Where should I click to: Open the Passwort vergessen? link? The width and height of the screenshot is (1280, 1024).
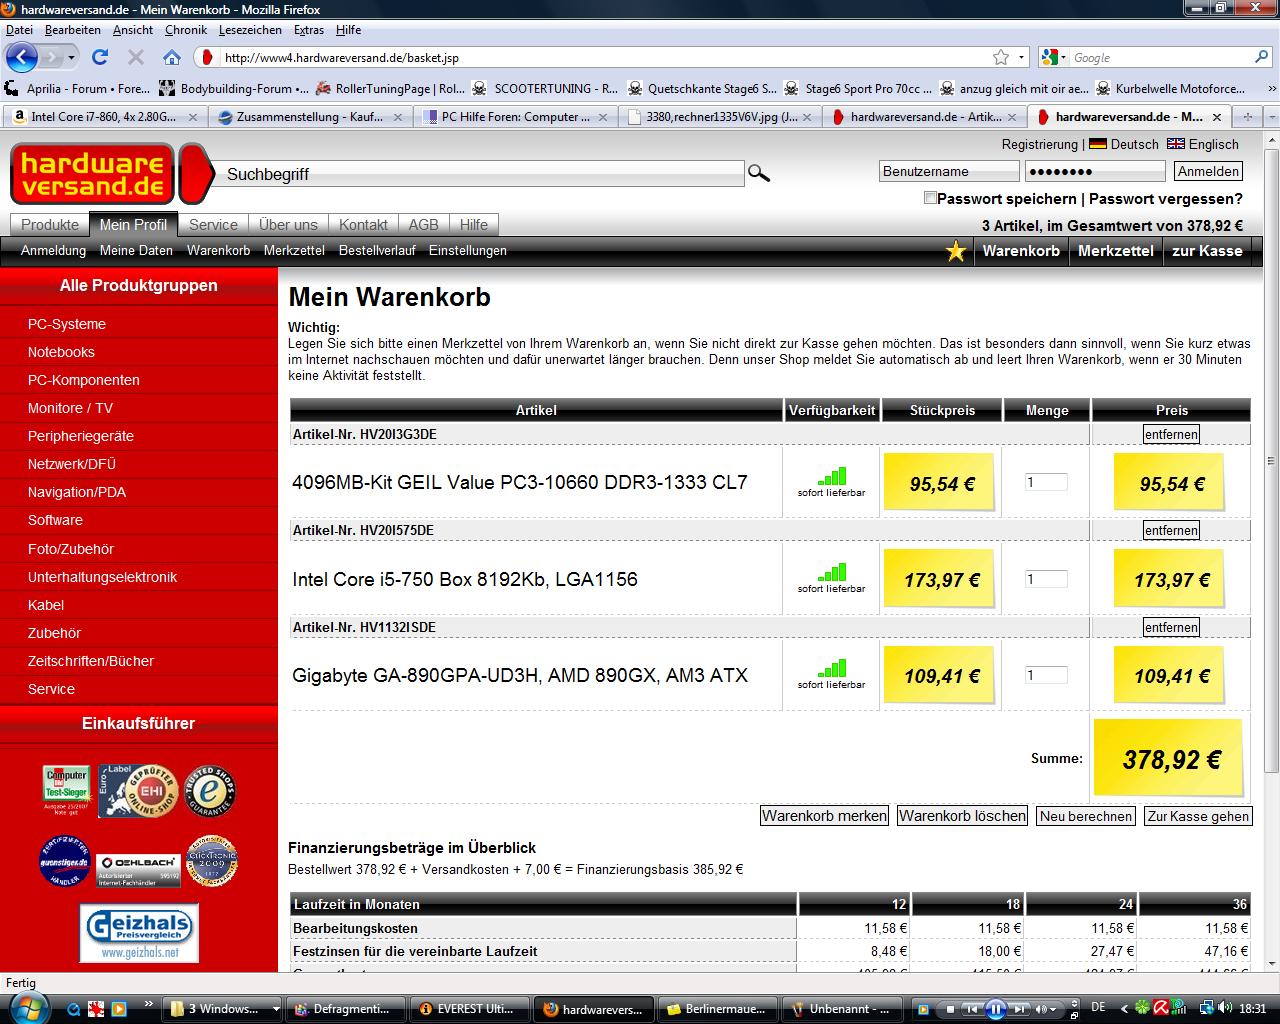[x=1166, y=199]
